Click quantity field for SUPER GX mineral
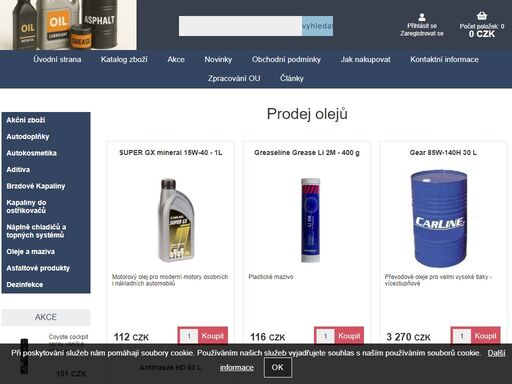The image size is (512, 384). click(x=189, y=336)
